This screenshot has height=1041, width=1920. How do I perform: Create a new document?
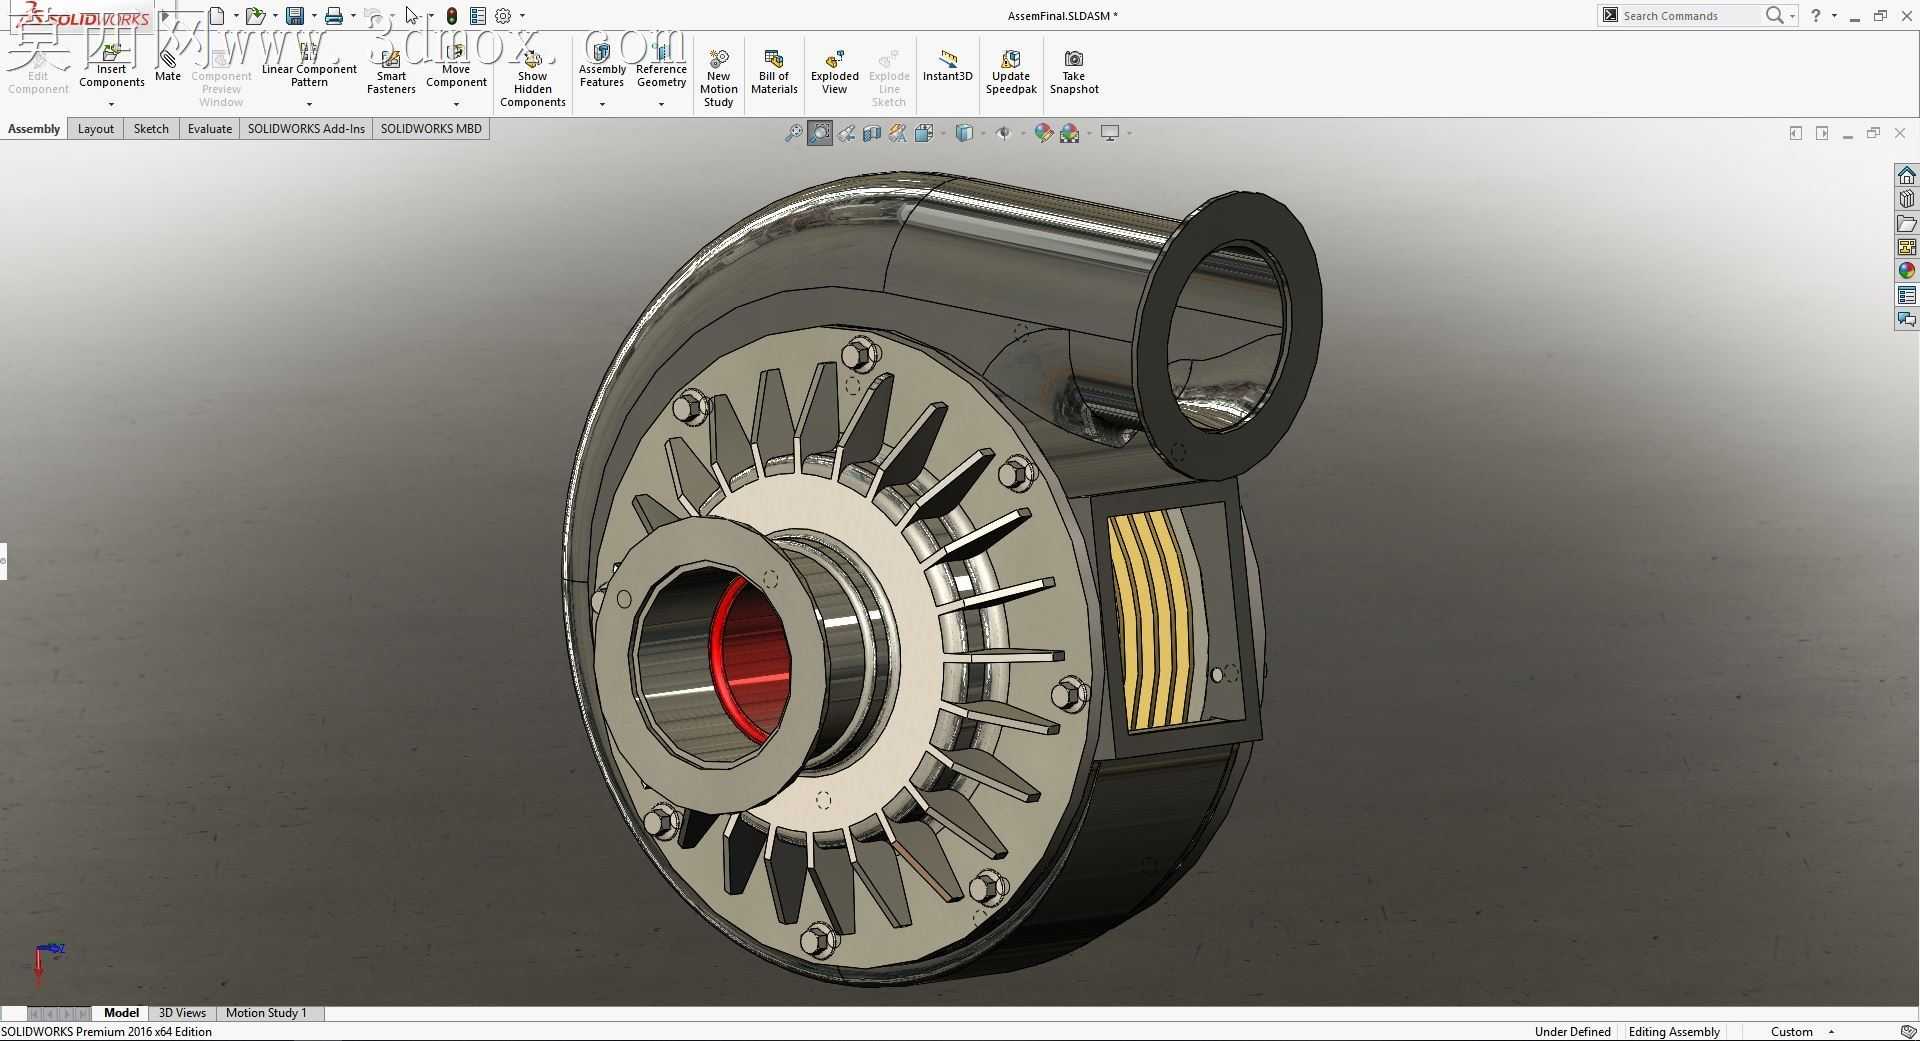[x=216, y=16]
